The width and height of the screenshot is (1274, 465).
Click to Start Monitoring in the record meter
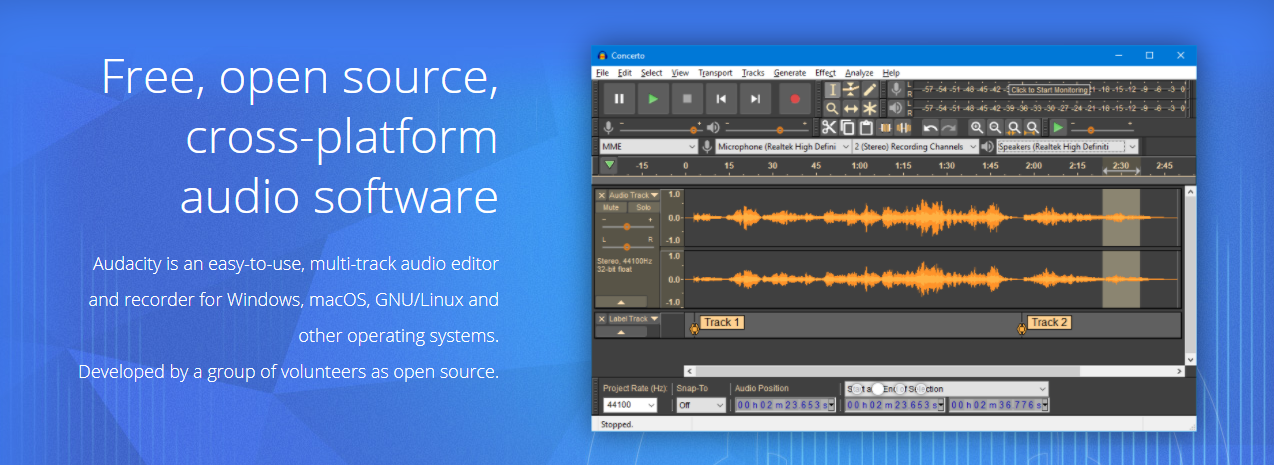(1048, 90)
